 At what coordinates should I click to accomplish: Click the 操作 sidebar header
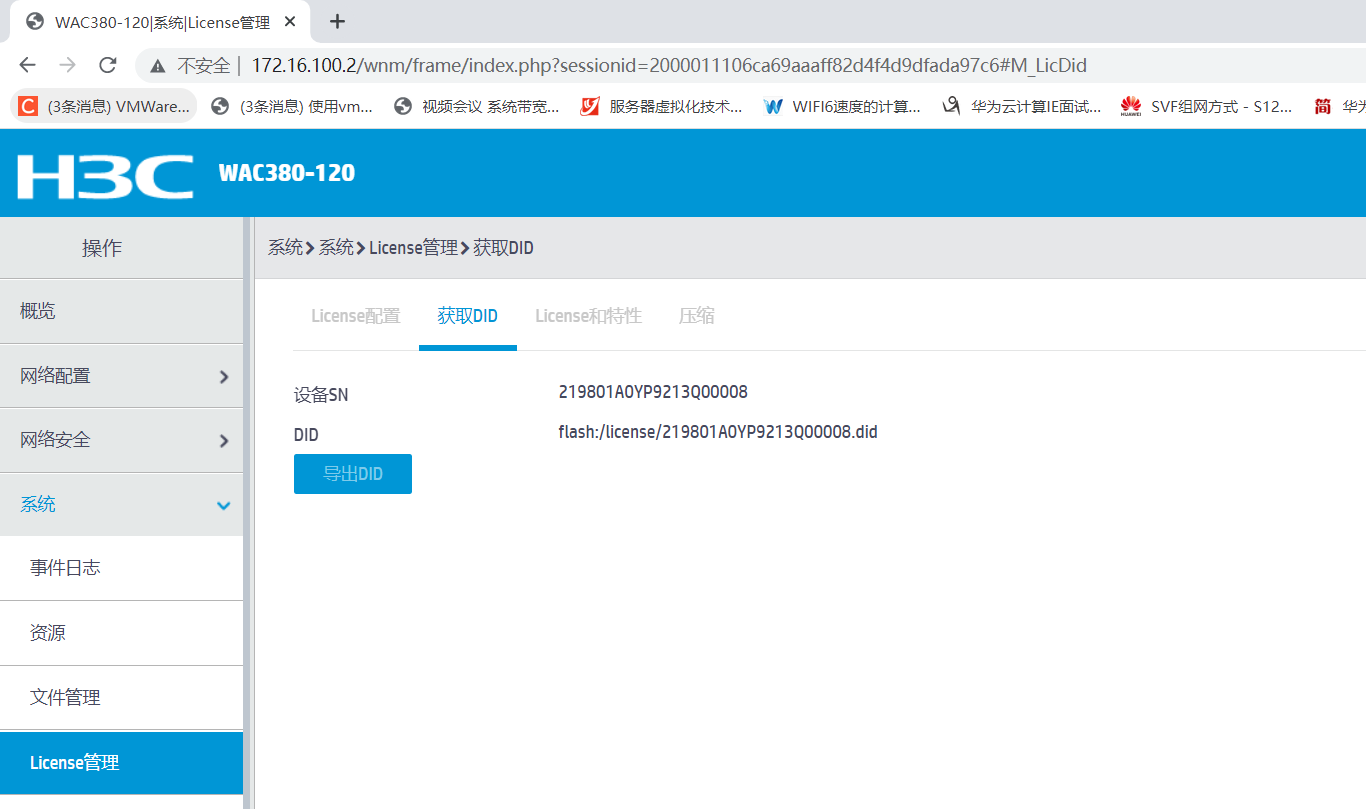click(x=102, y=248)
